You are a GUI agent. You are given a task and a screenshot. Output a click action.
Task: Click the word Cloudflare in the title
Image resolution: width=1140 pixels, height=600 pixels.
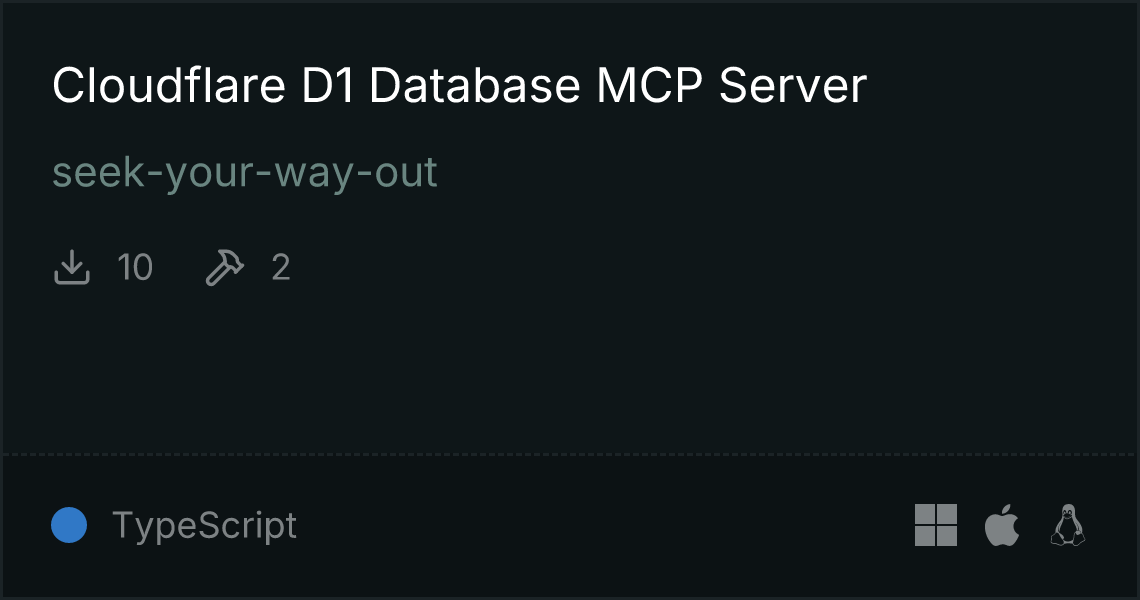point(169,86)
